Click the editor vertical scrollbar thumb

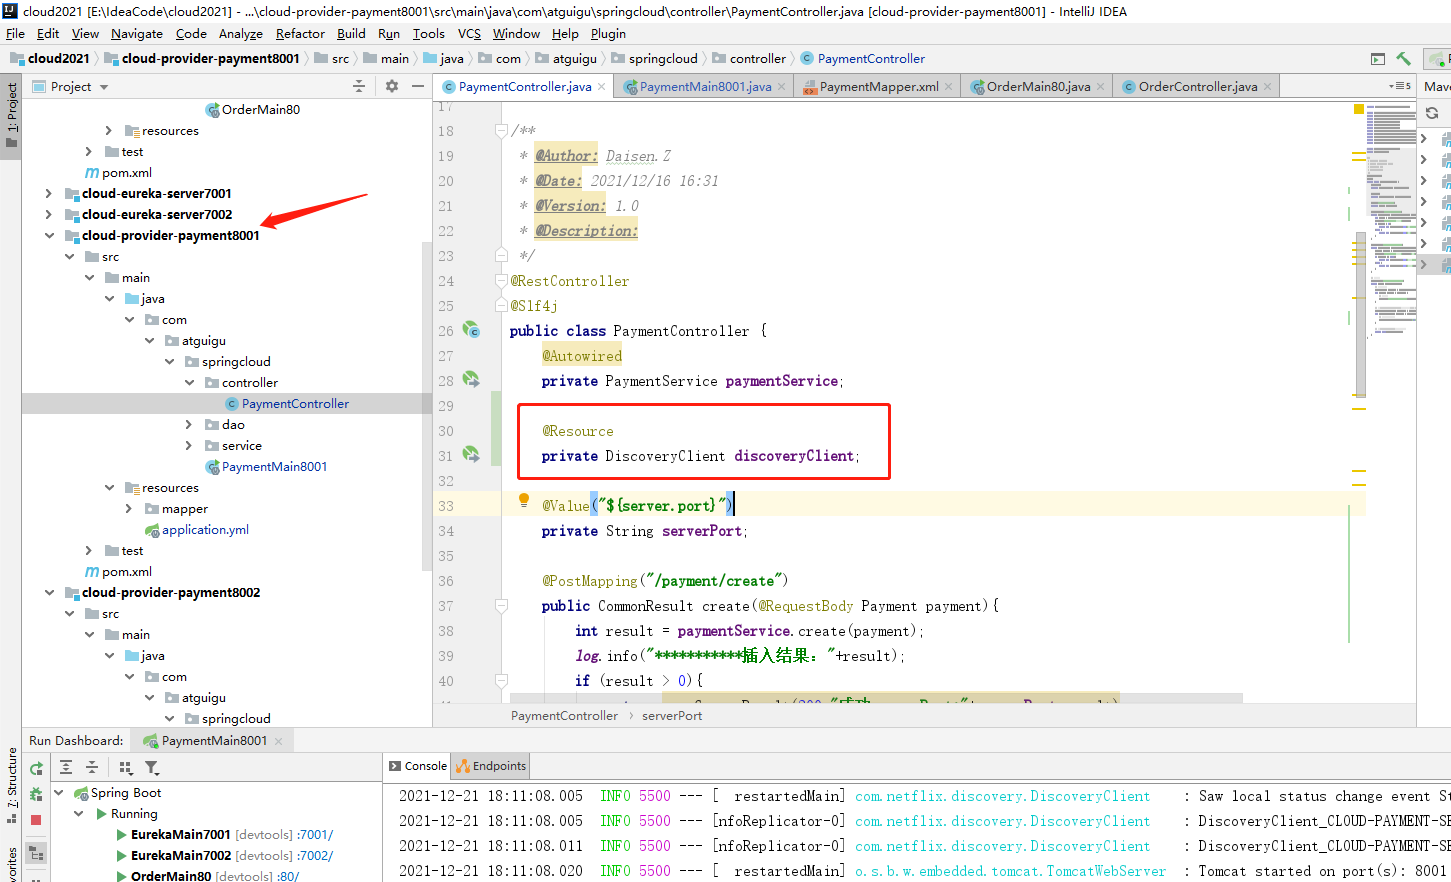(1360, 315)
